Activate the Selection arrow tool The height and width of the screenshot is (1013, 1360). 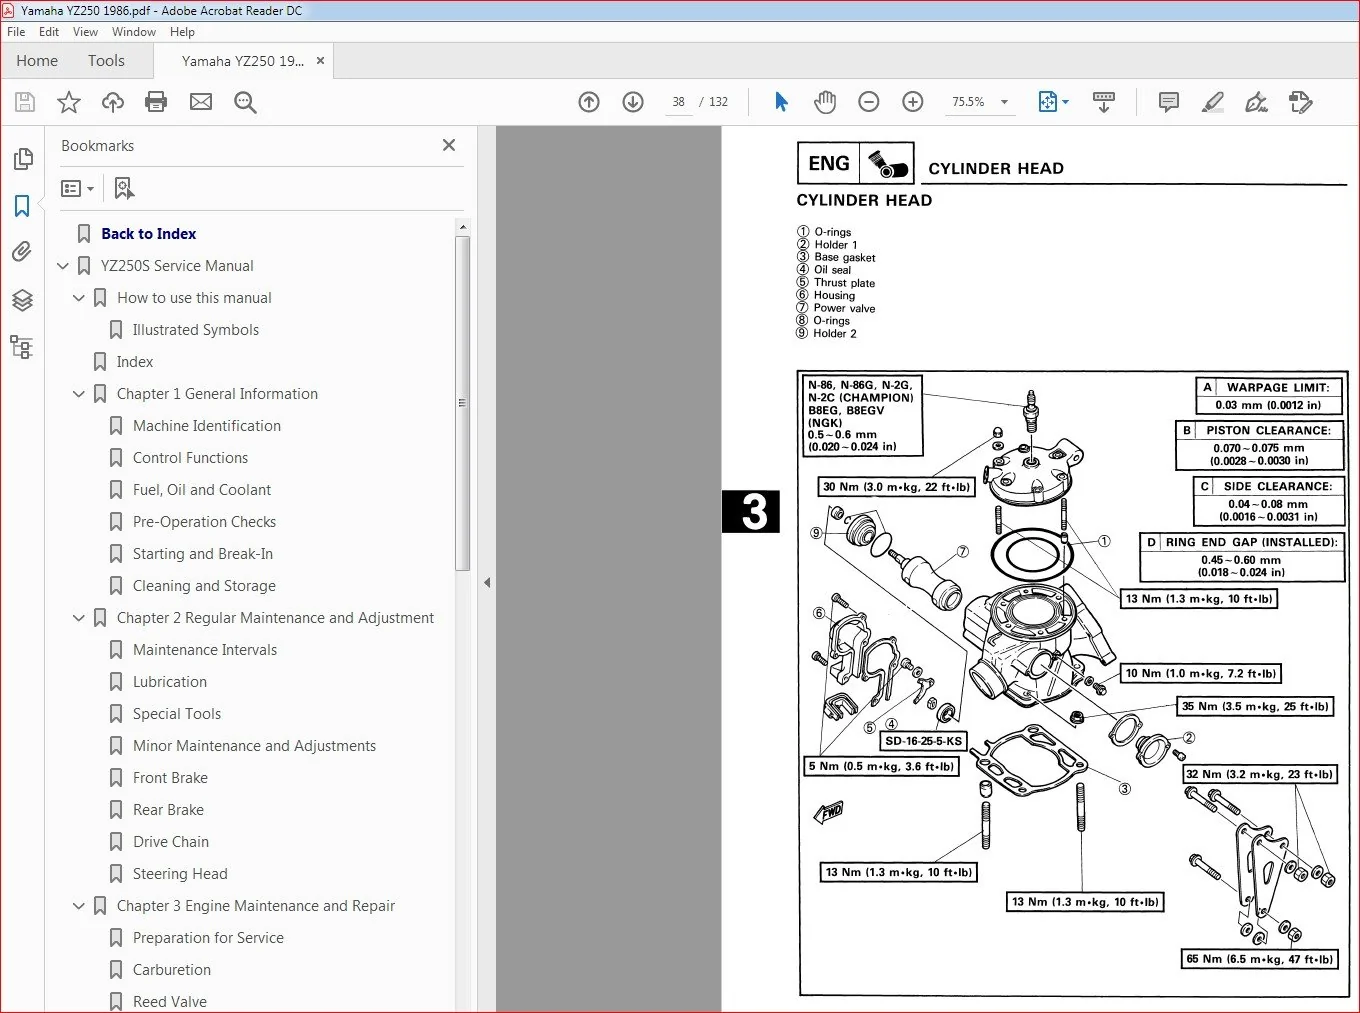click(x=781, y=102)
